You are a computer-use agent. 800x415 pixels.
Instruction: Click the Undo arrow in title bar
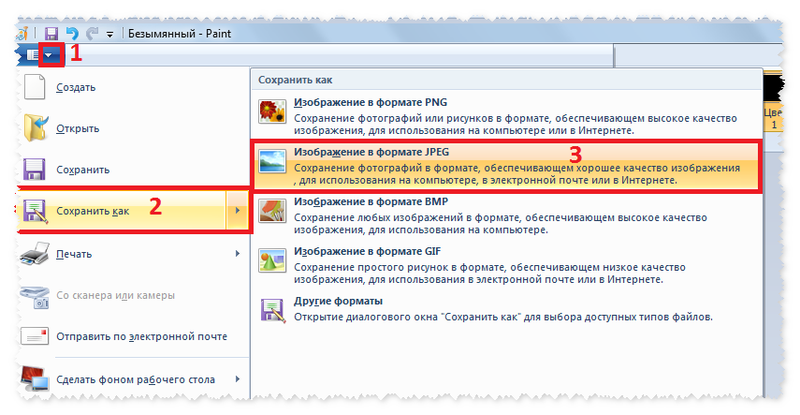(72, 34)
